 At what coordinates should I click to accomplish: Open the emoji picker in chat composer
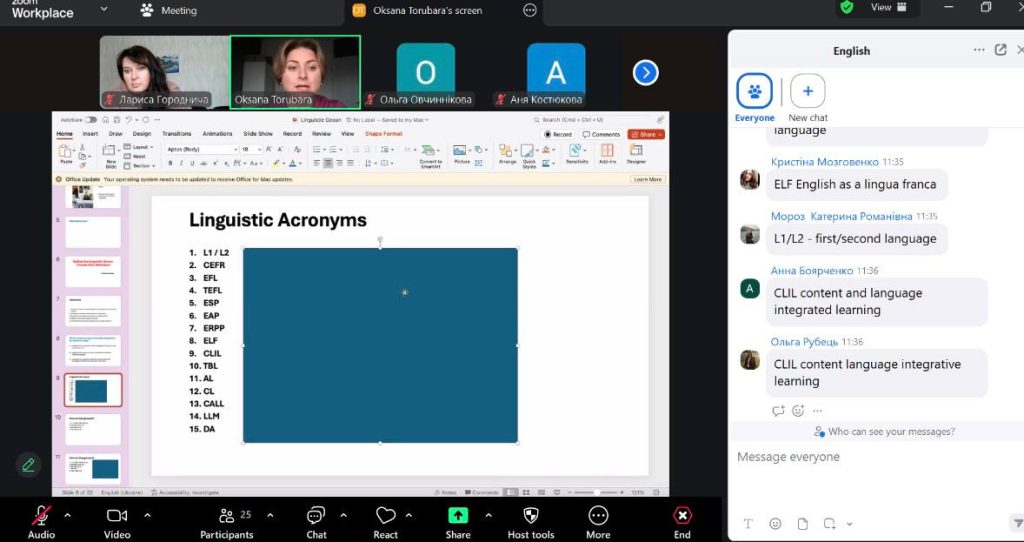click(x=775, y=524)
